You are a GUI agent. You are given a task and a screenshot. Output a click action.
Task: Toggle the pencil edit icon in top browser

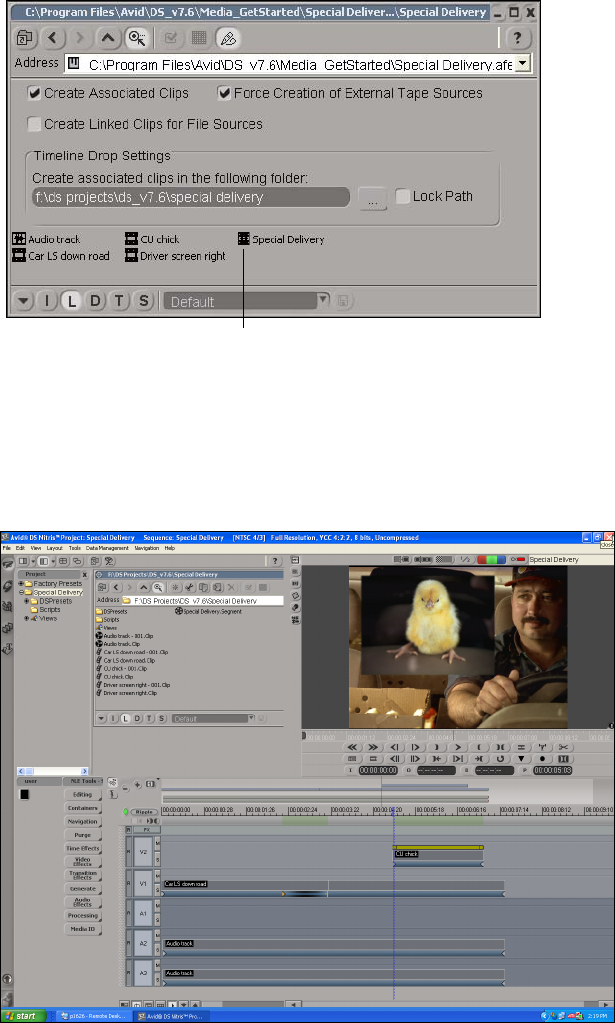coord(228,38)
